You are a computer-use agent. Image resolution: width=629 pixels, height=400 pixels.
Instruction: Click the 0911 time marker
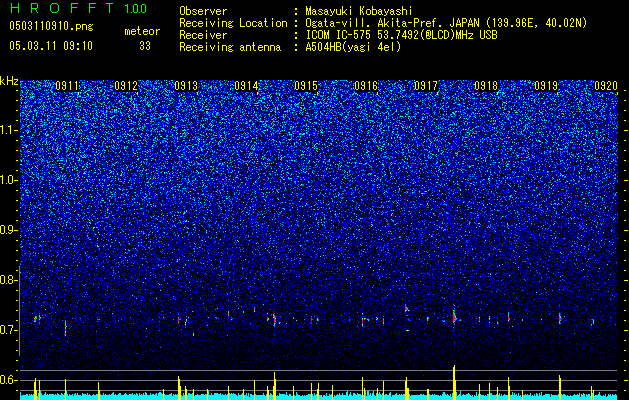click(x=67, y=86)
